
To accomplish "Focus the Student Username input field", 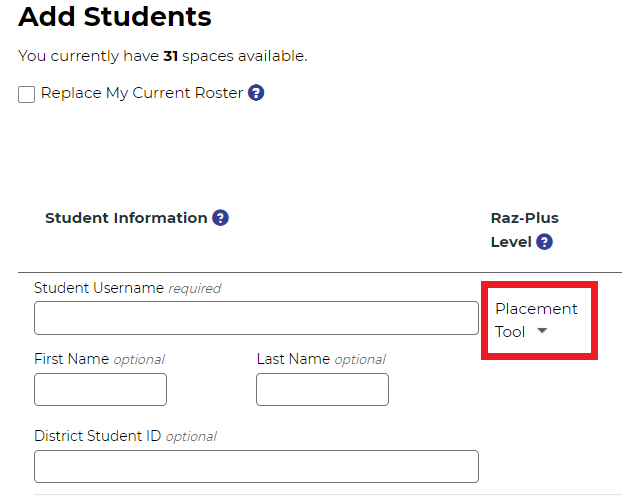I will tap(256, 318).
